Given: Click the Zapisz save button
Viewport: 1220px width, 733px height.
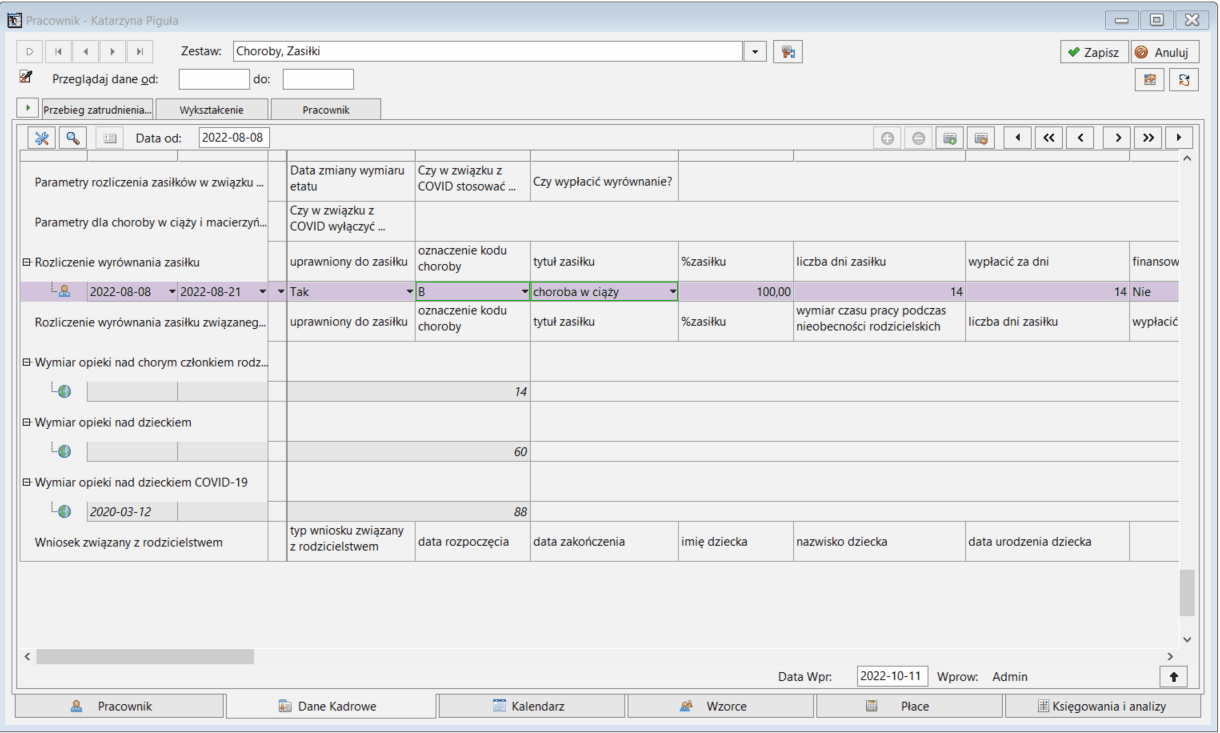Looking at the screenshot, I should 1094,52.
